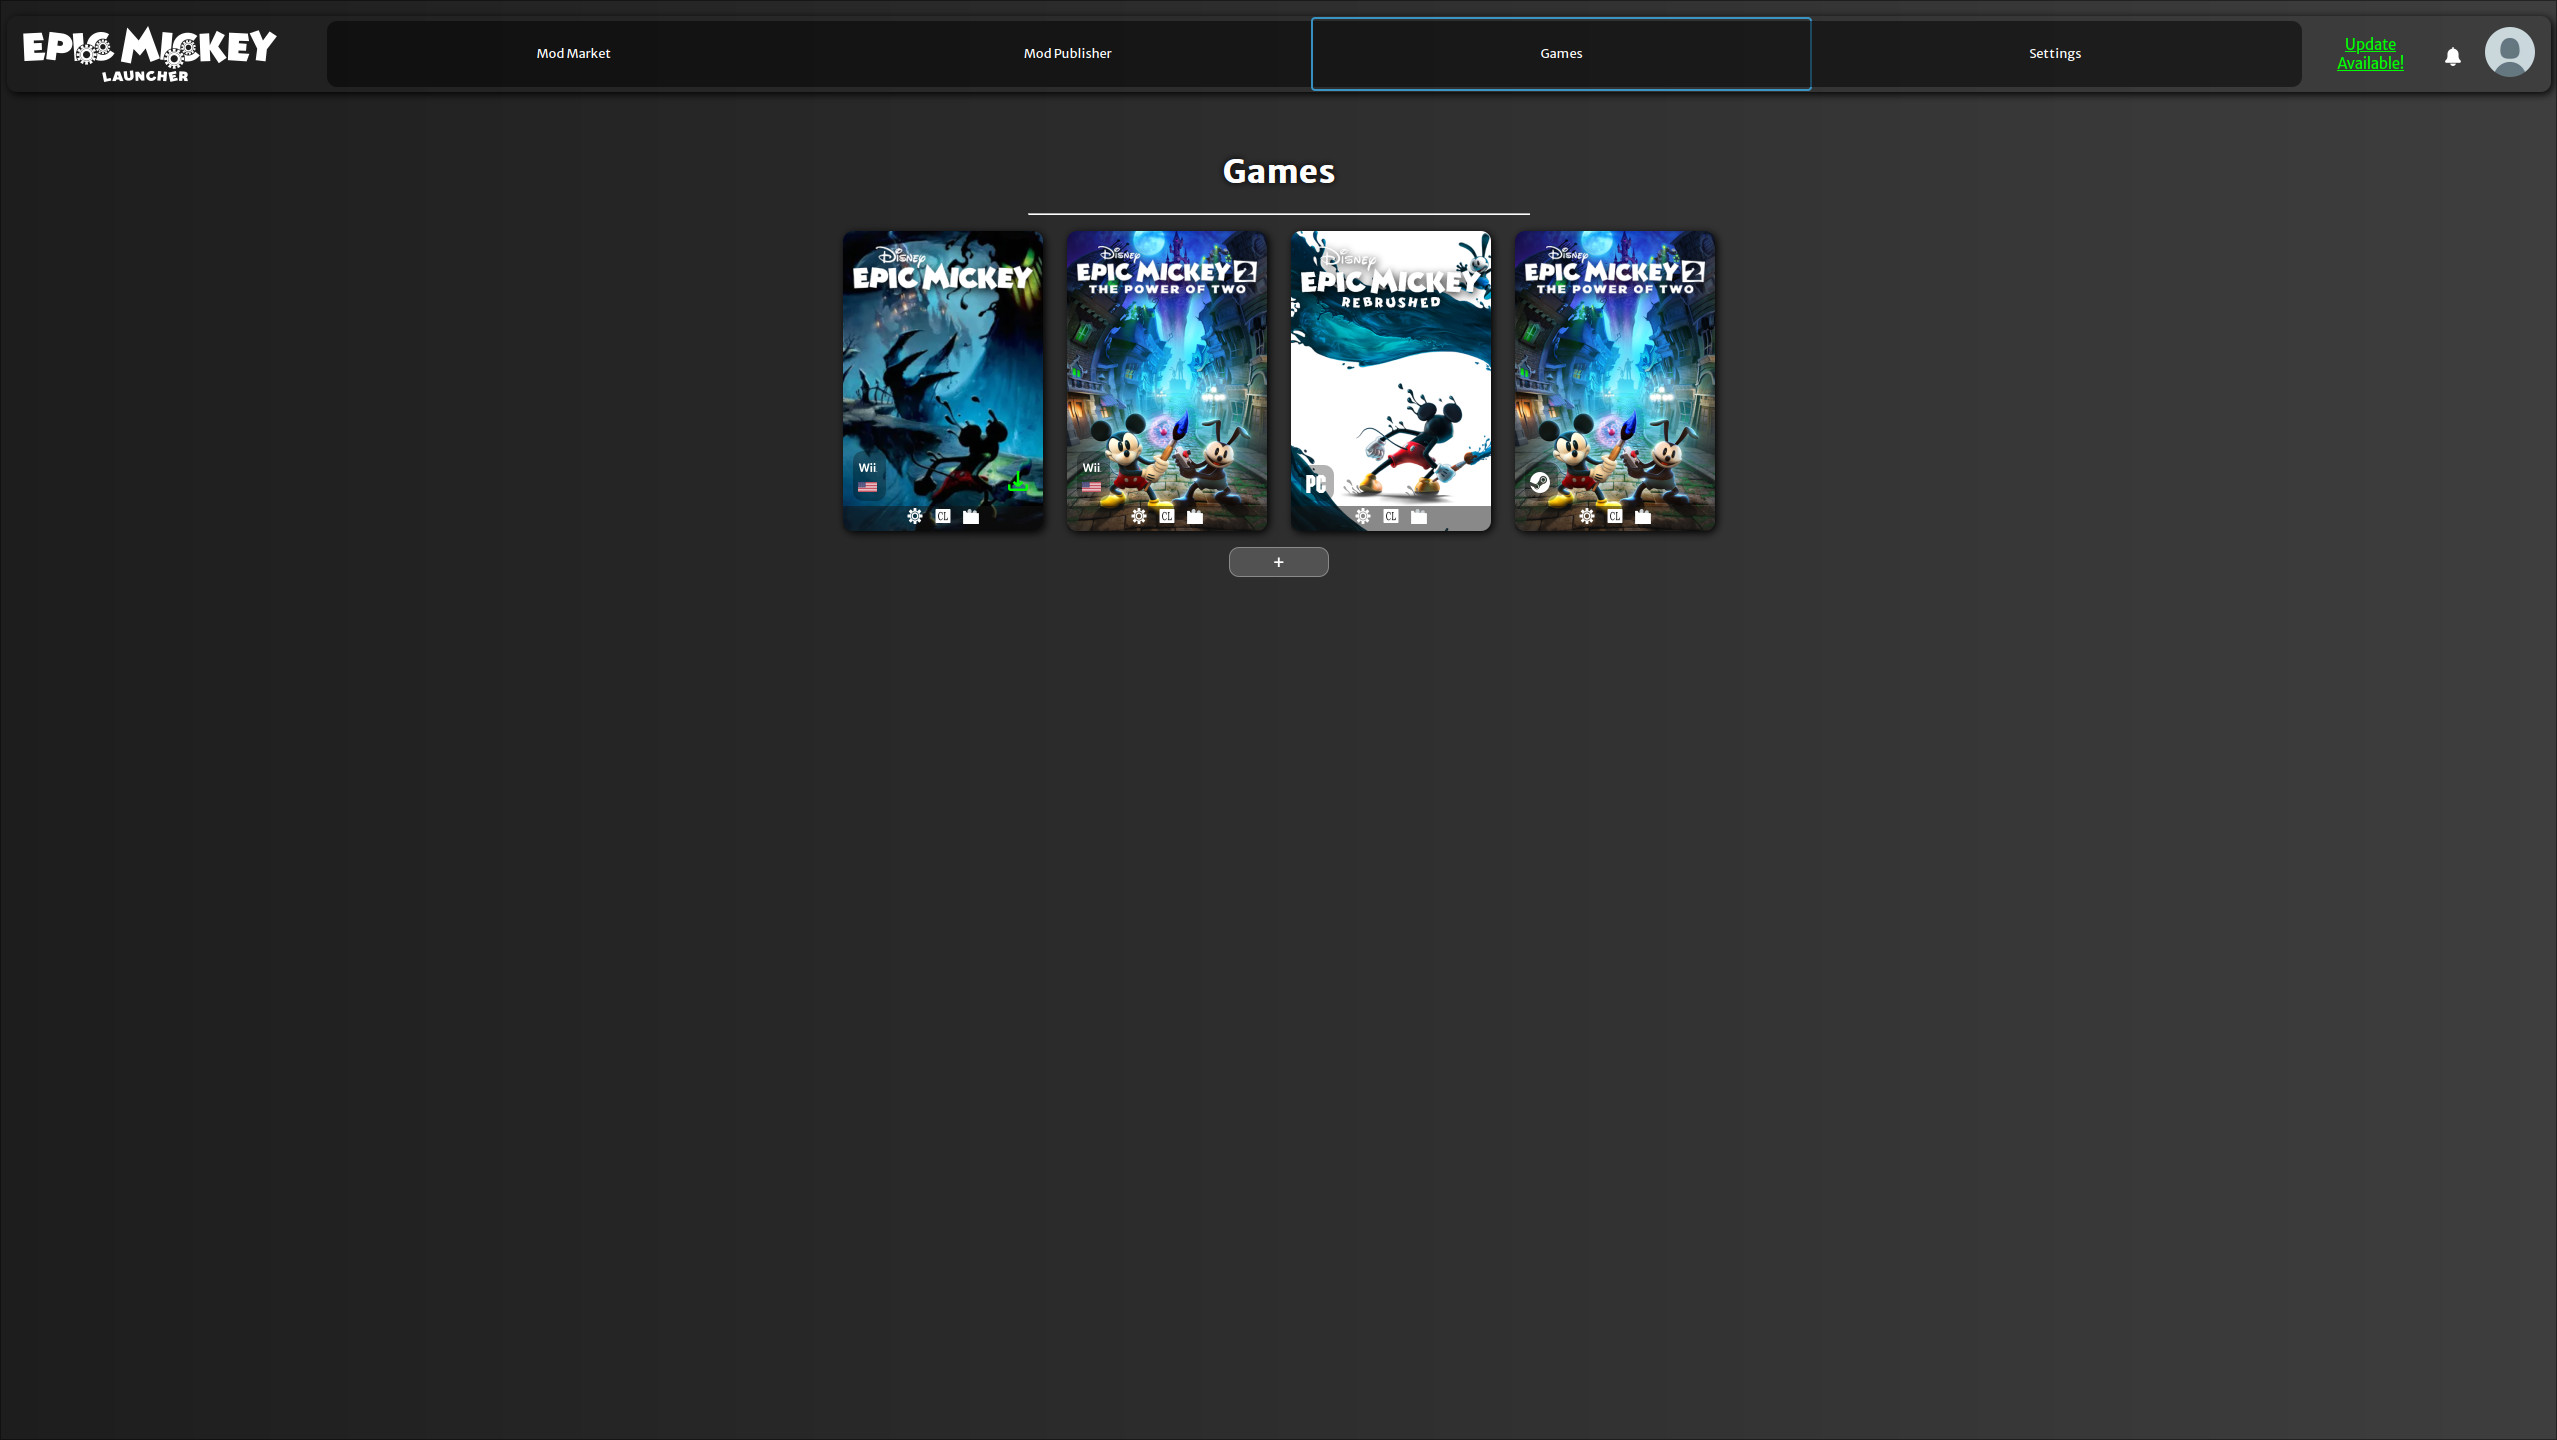Click the green download arrow on Epic Mickey
The width and height of the screenshot is (2557, 1440).
pos(1017,483)
